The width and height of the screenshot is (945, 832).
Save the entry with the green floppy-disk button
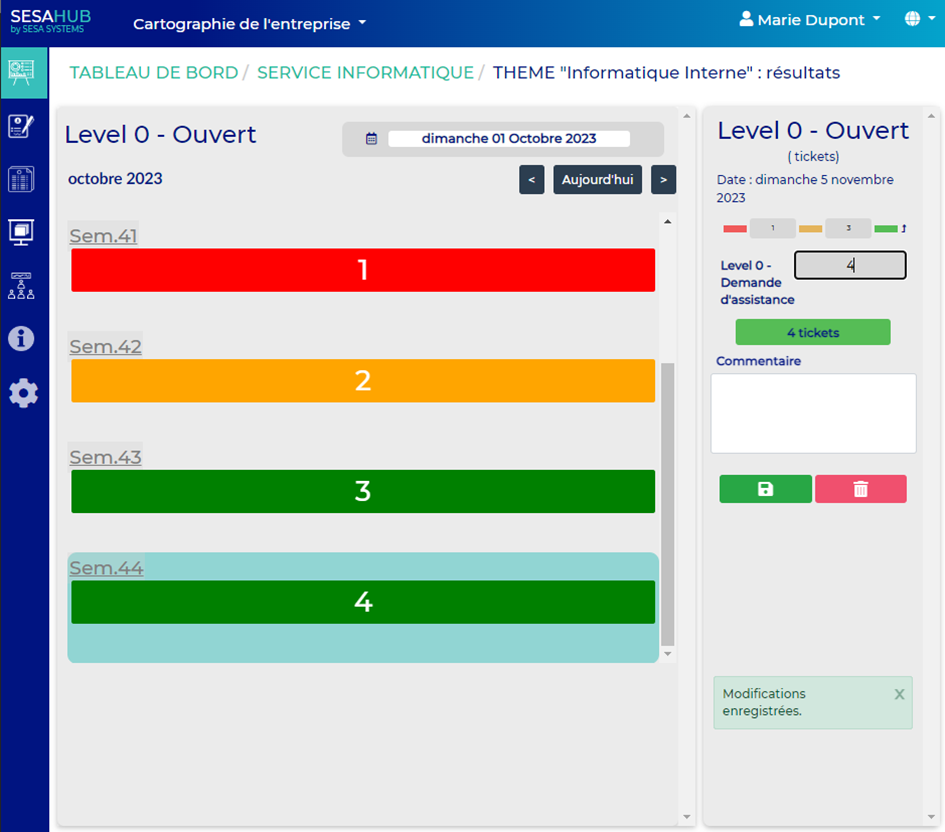(x=765, y=489)
